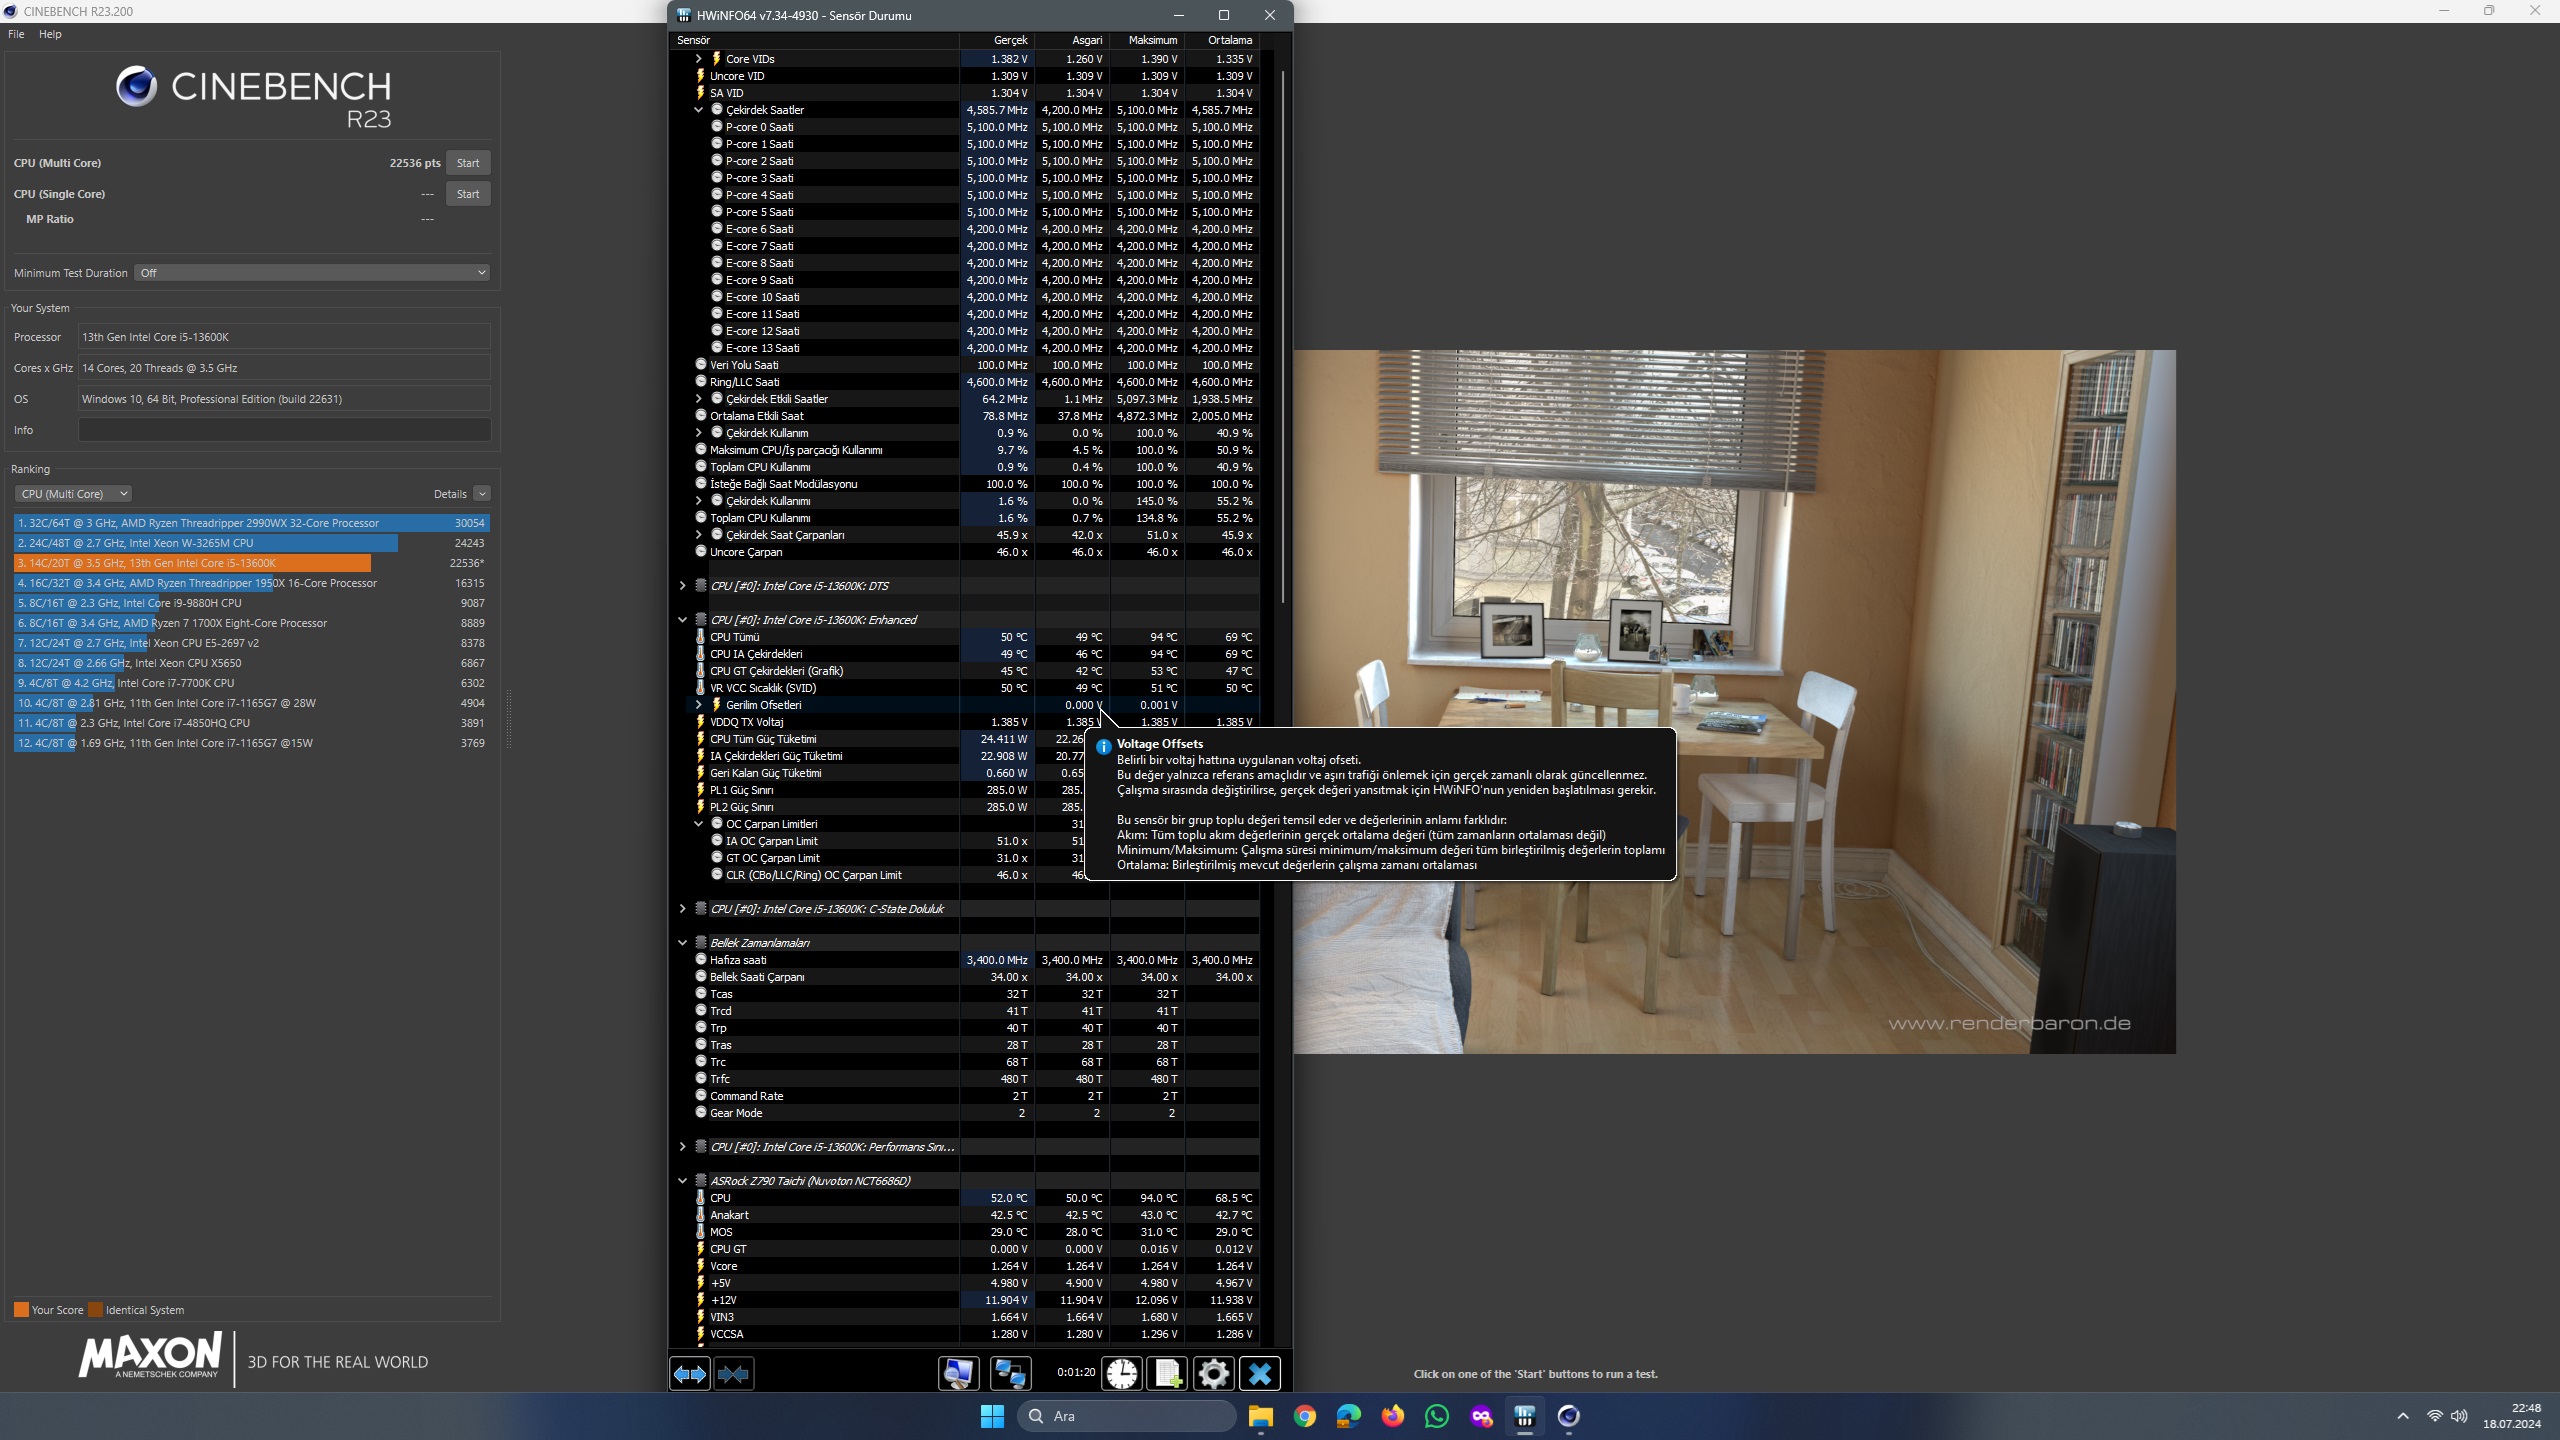
Task: Click the Ortalama column header
Action: (1222, 40)
